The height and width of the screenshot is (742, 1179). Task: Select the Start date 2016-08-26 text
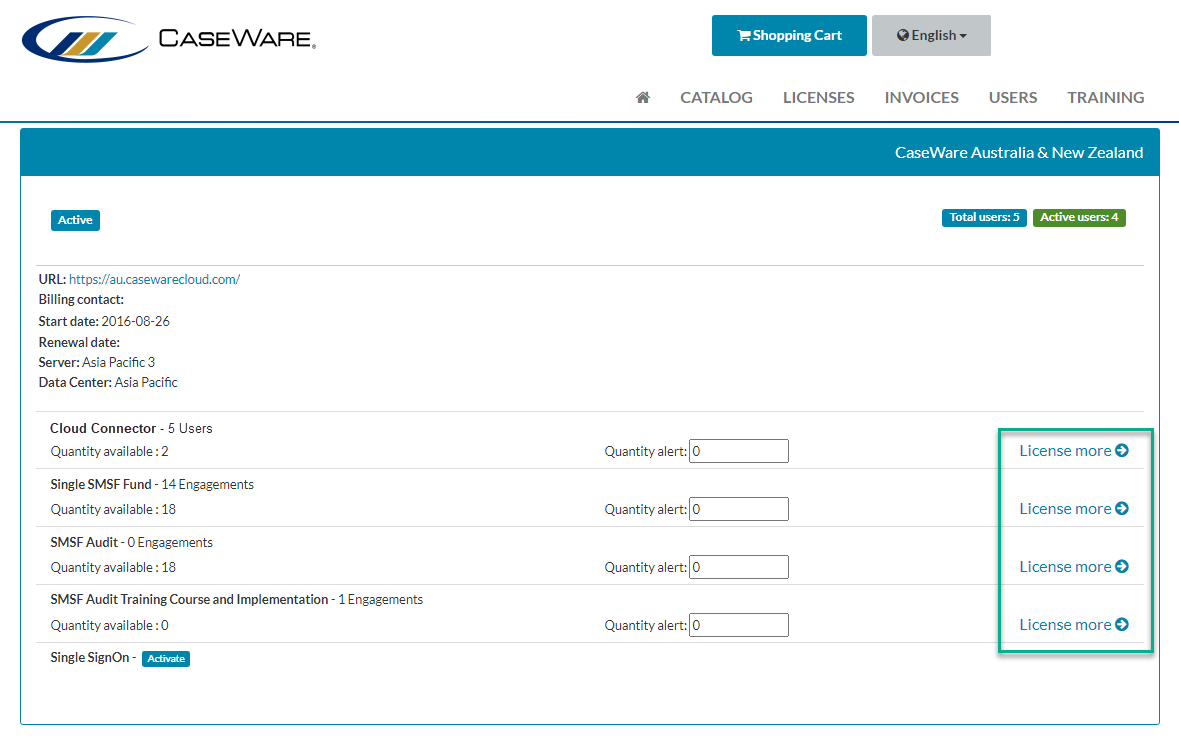tap(104, 321)
